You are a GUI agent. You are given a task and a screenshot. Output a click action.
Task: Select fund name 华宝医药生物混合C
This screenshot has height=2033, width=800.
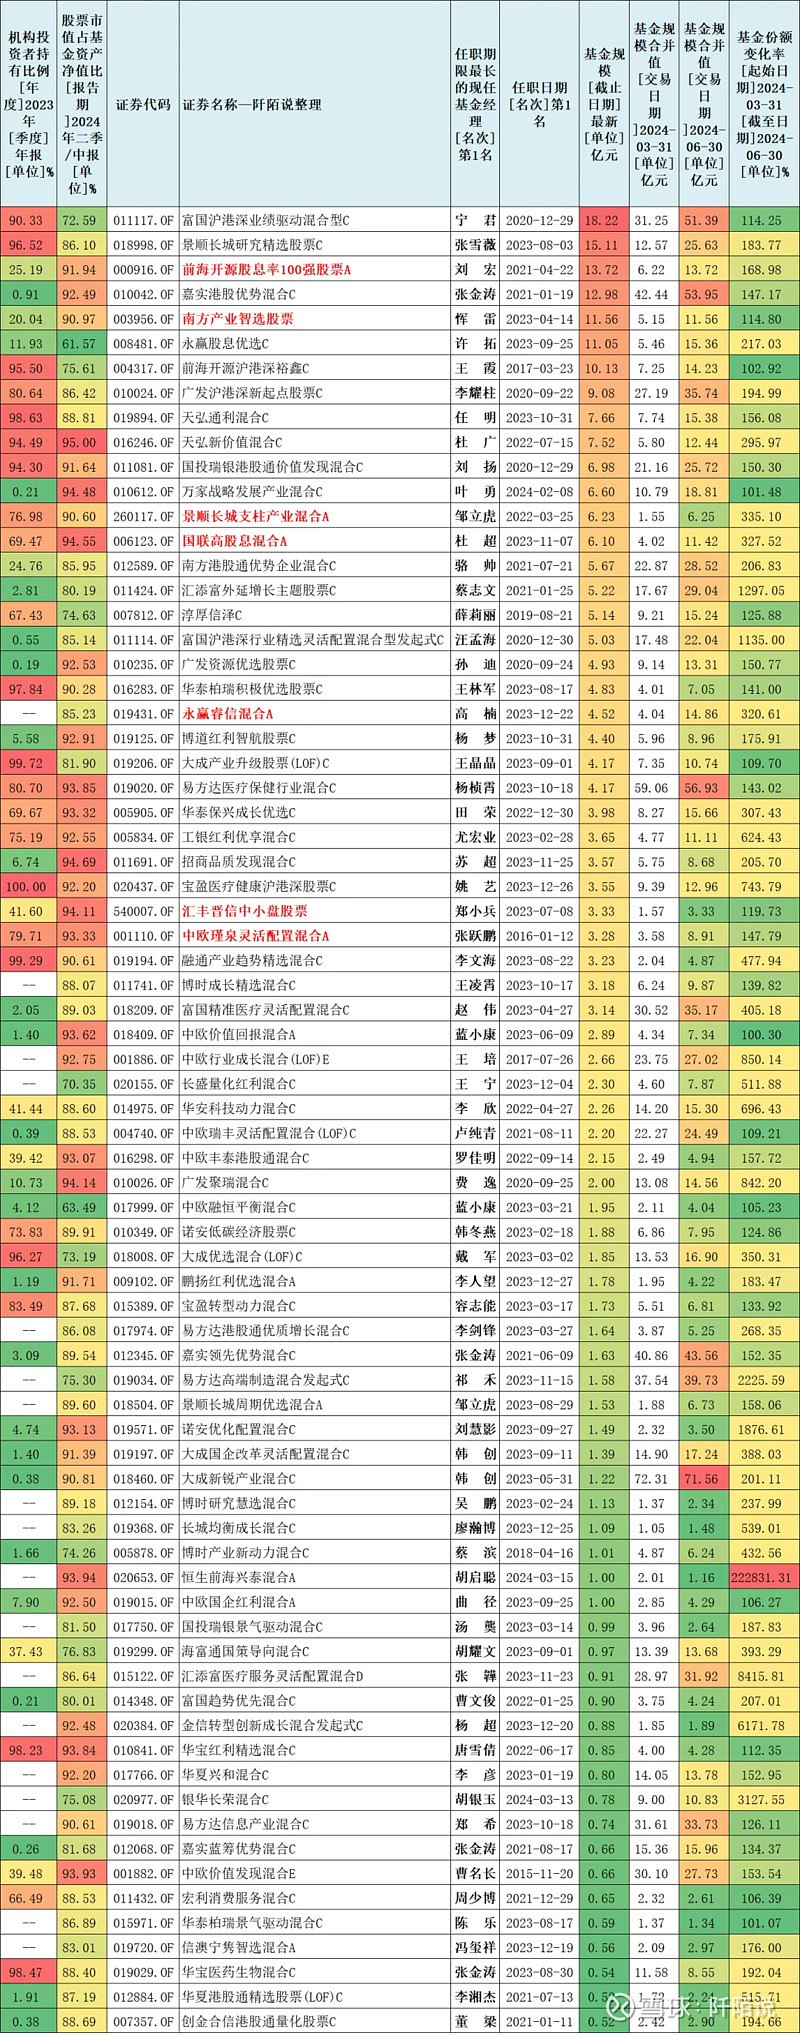pos(239,1972)
